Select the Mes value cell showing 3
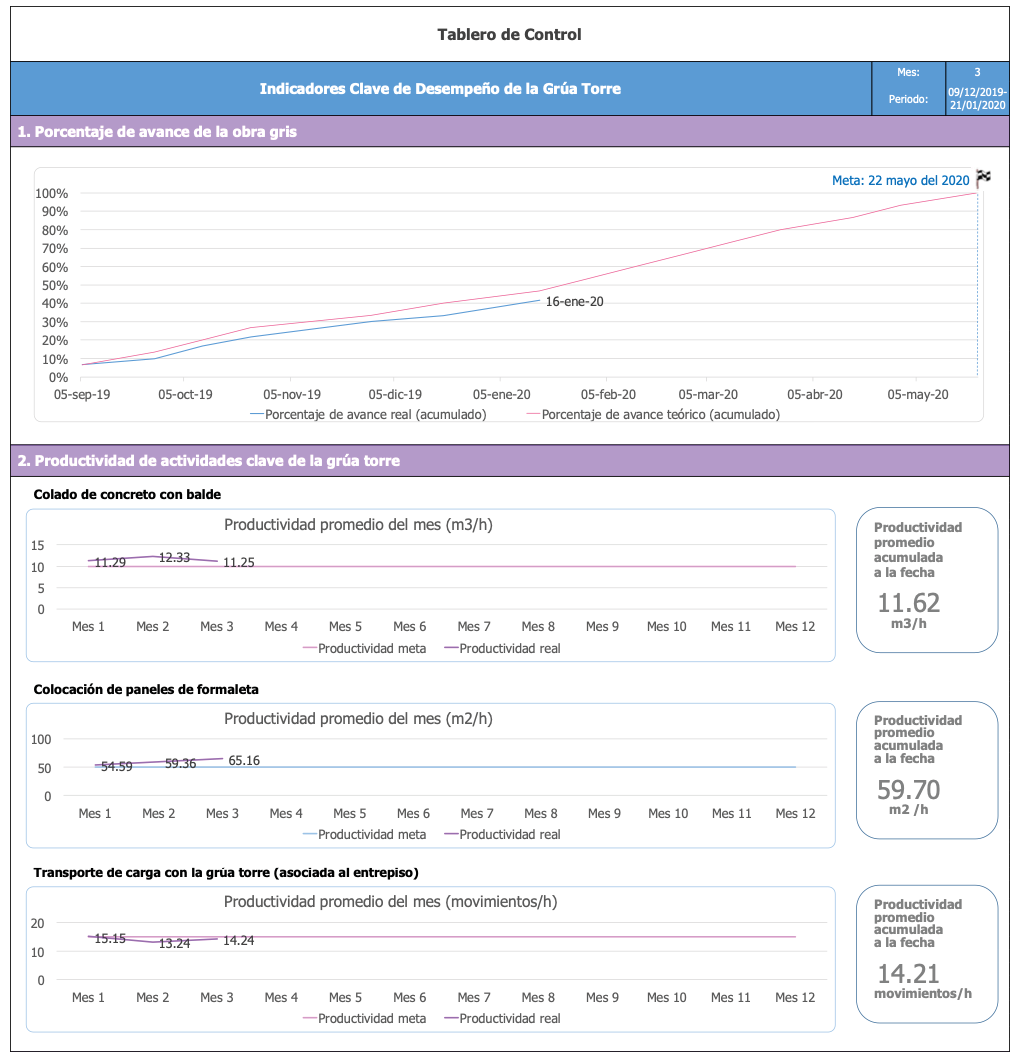1014x1058 pixels. (x=977, y=72)
